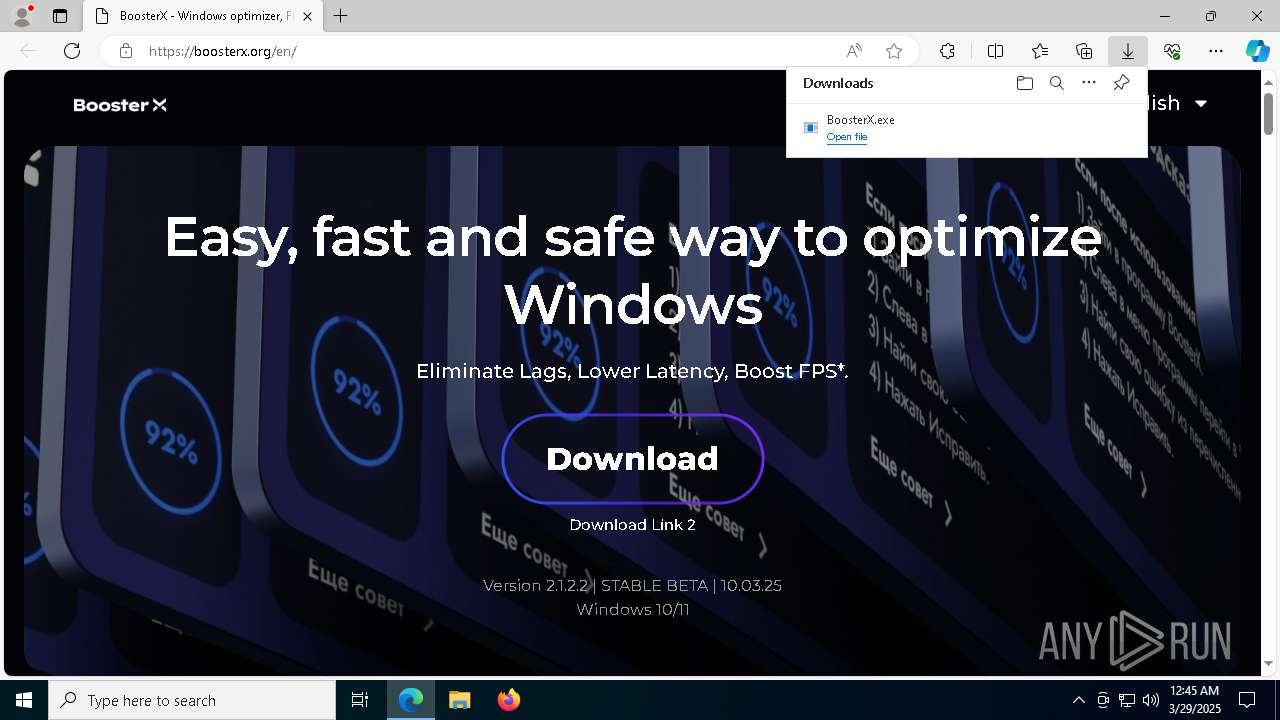Open More options in Downloads panel
Viewport: 1280px width, 720px height.
click(x=1089, y=83)
